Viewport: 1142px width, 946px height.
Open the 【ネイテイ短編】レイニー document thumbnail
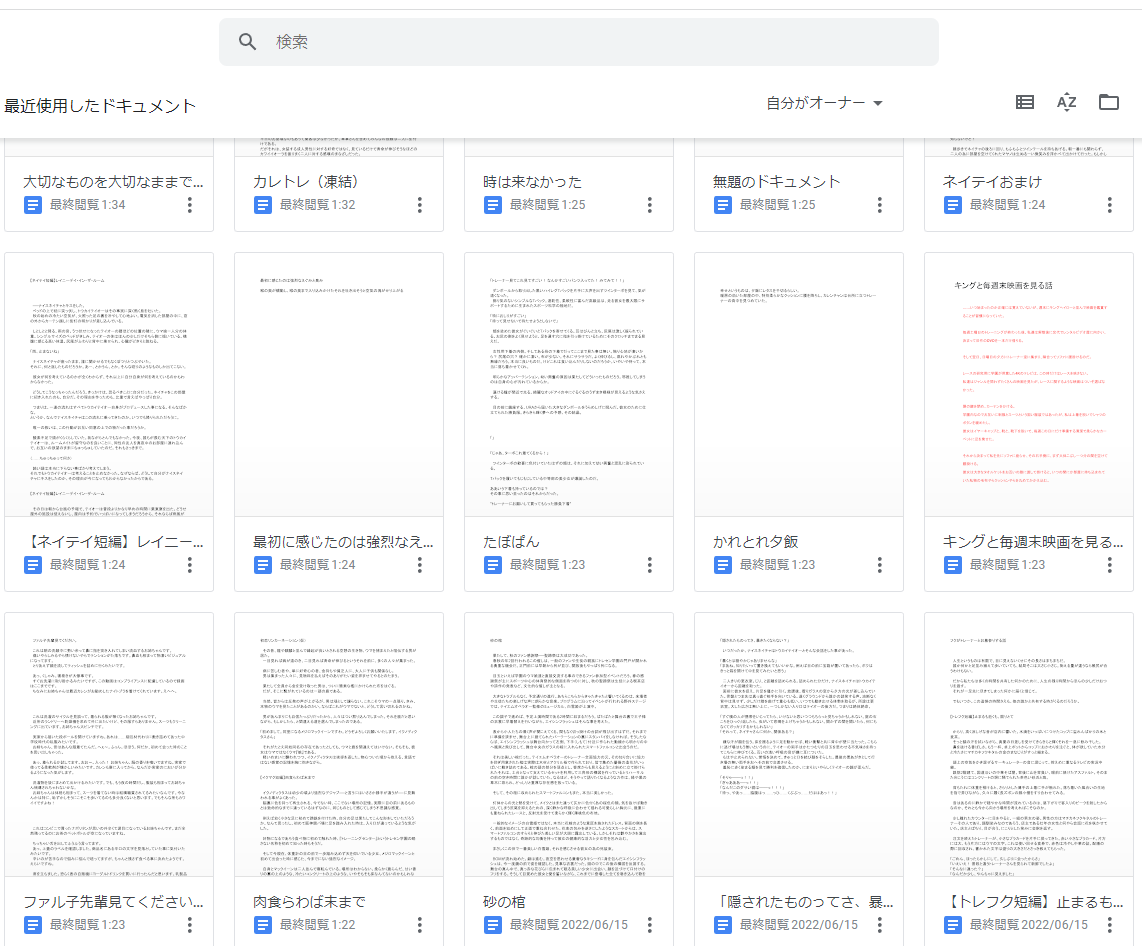coord(109,385)
